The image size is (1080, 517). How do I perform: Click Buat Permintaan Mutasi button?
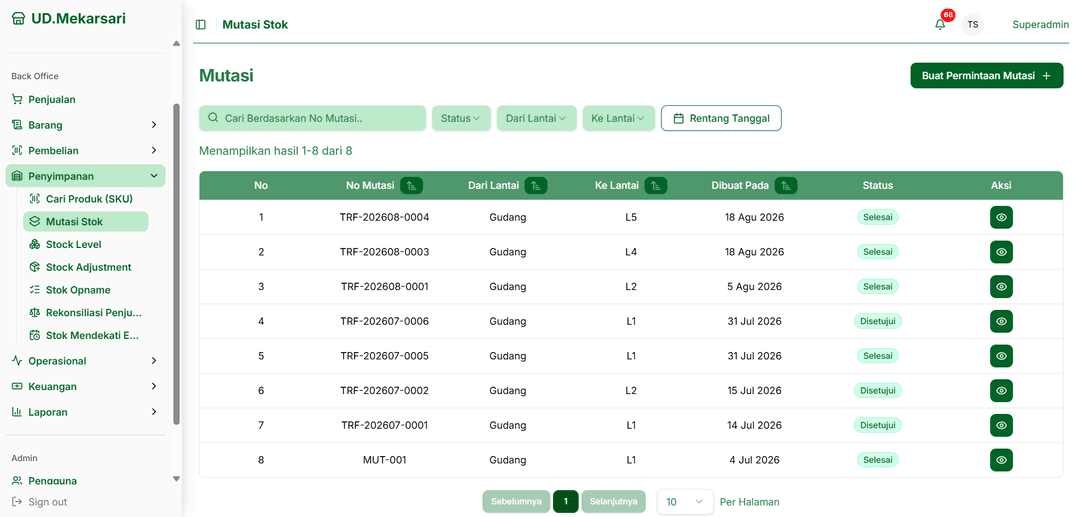[x=986, y=76]
